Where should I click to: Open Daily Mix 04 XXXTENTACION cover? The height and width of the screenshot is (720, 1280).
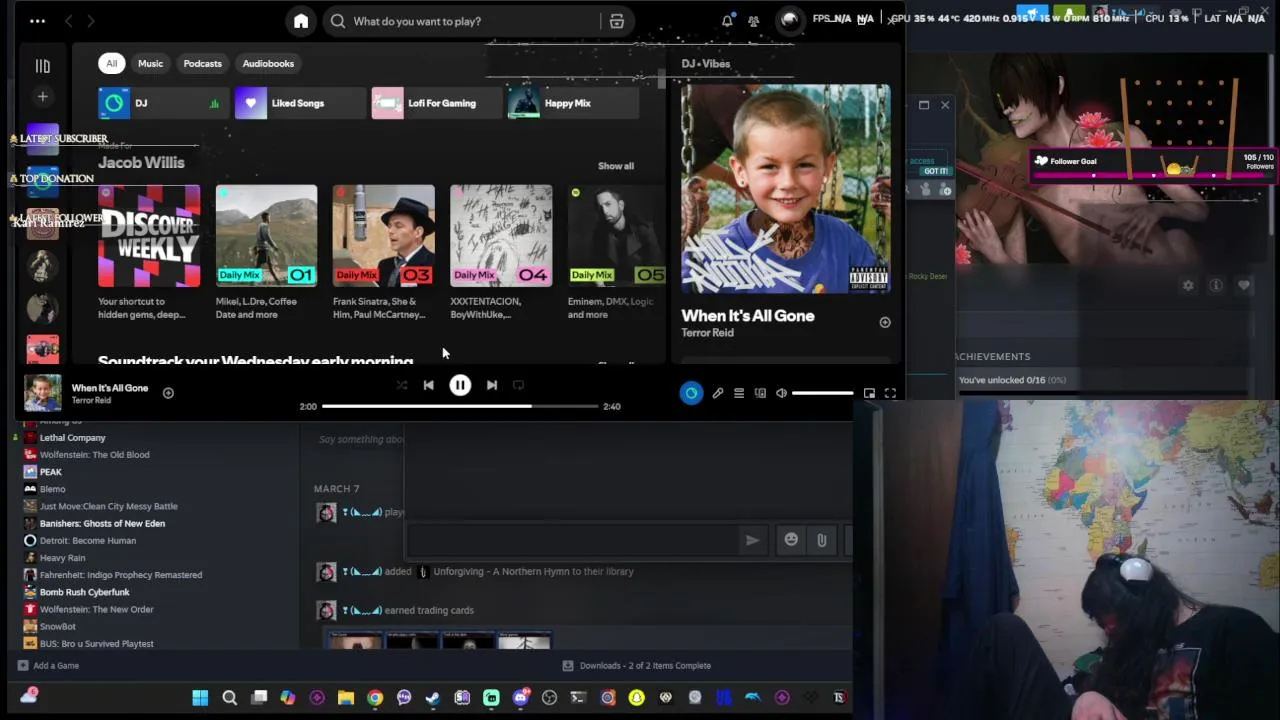[x=501, y=236]
